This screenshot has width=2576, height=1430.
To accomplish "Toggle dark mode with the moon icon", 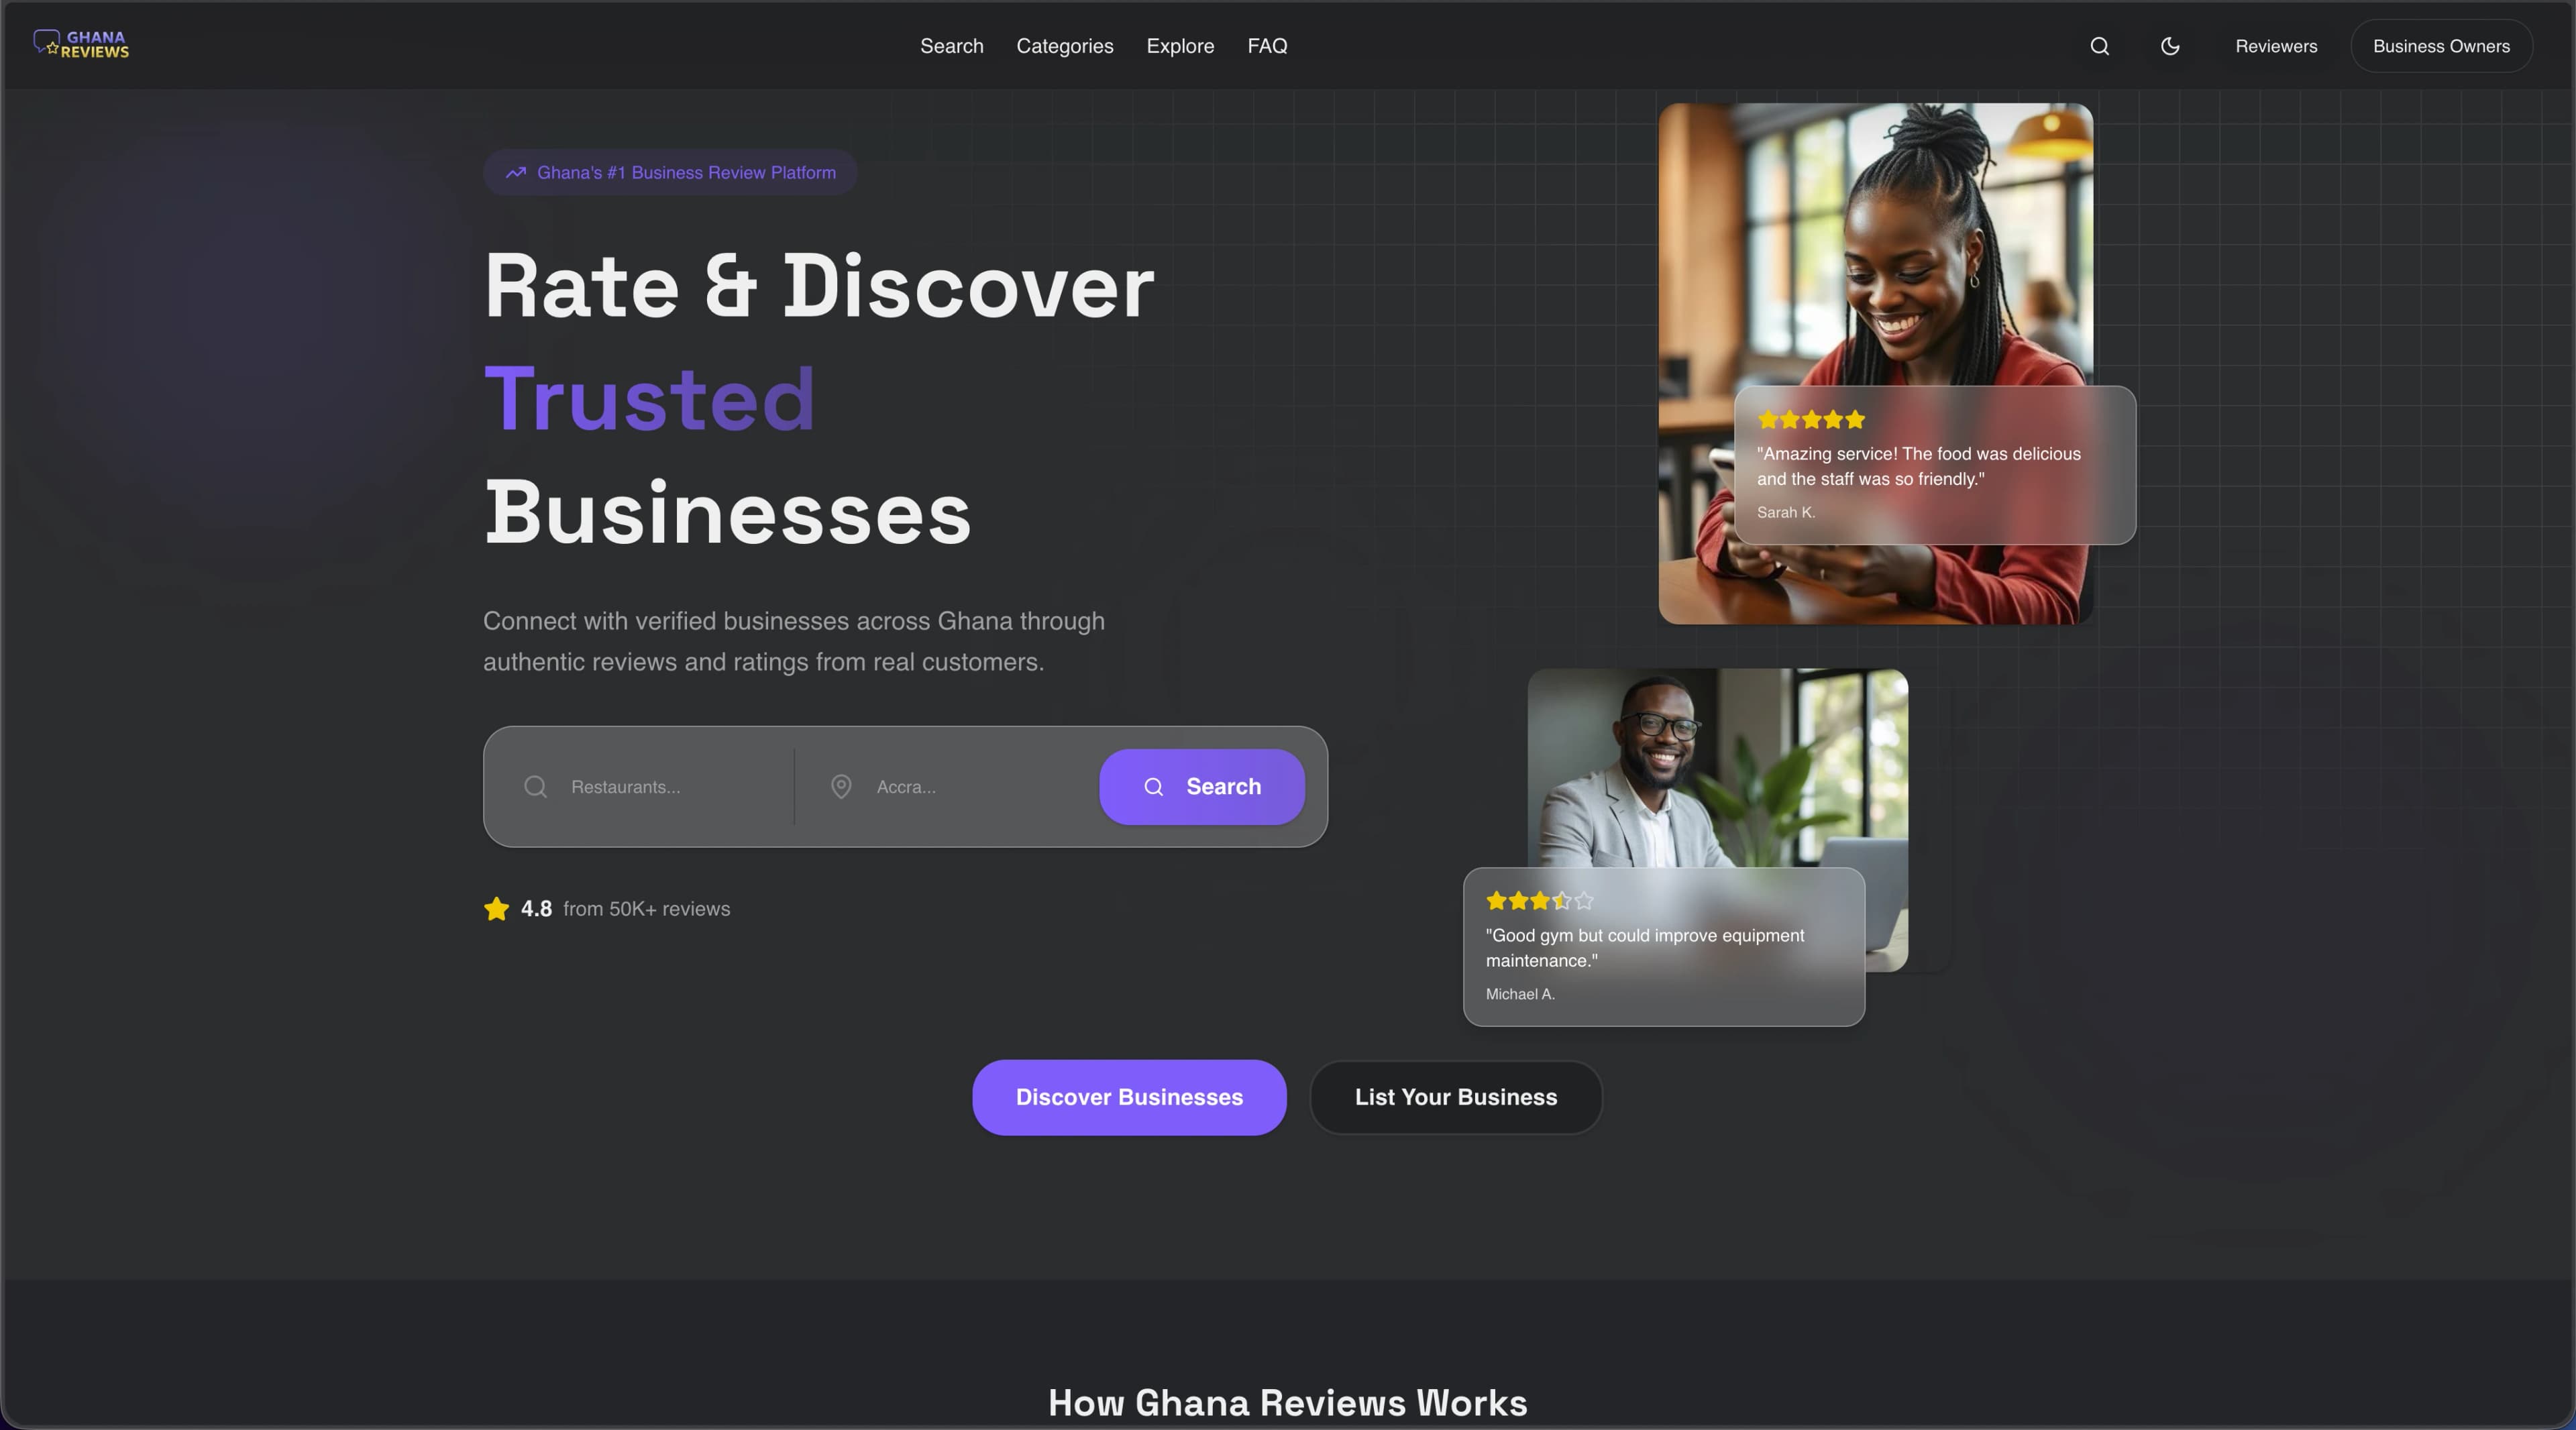I will pos(2170,46).
